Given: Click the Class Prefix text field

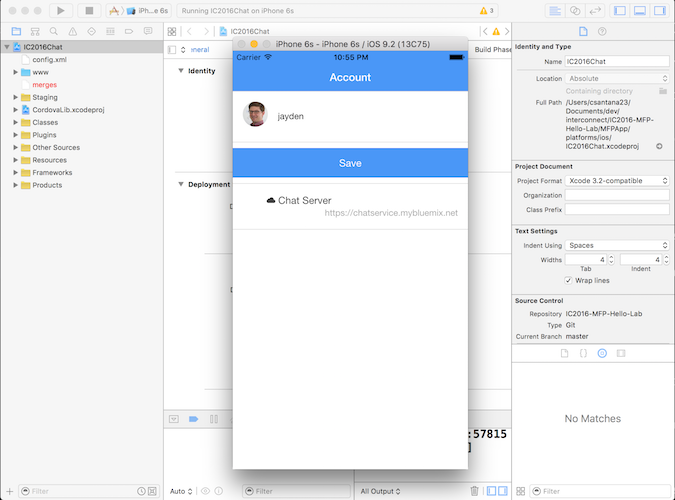Looking at the screenshot, I should pos(617,210).
